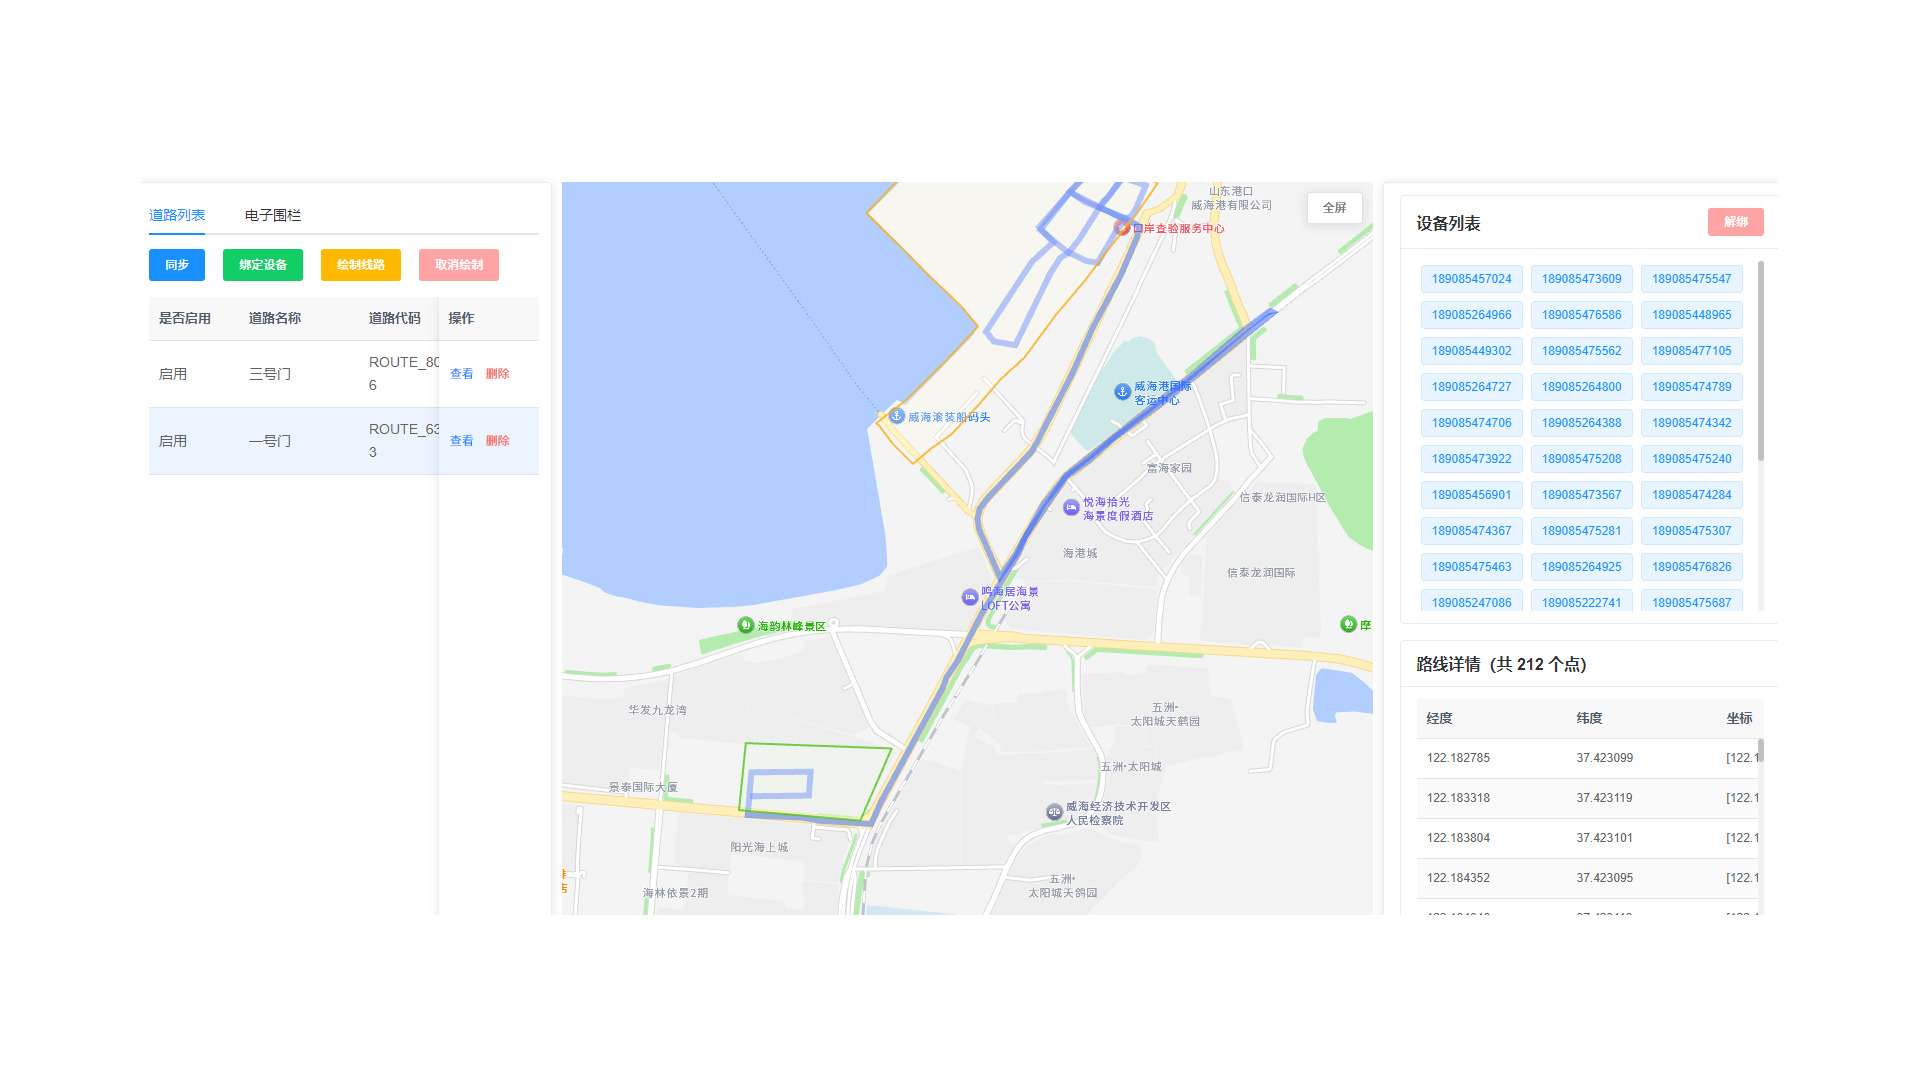Viewport: 1920px width, 1080px height.
Task: Select device tag 189085475547
Action: click(1692, 279)
